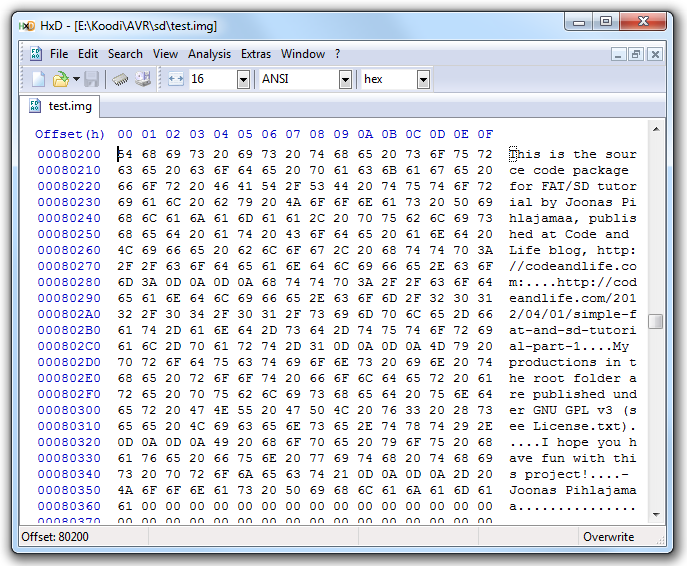687x566 pixels.
Task: Click the New file toolbar icon
Action: [x=39, y=79]
